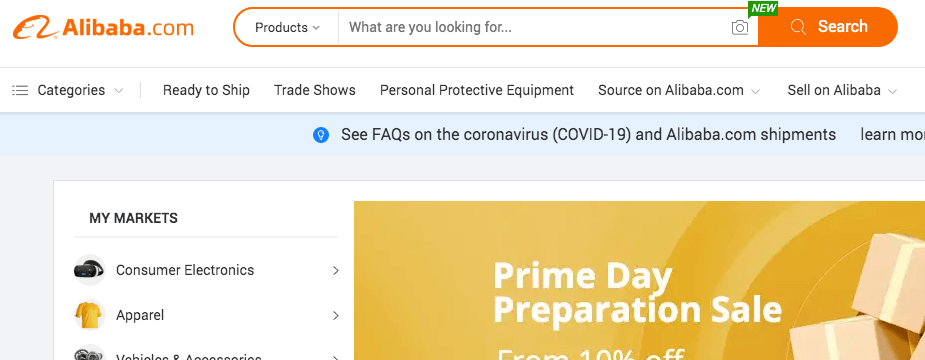Click the Categories hamburger list icon
Image resolution: width=925 pixels, height=360 pixels.
point(20,90)
